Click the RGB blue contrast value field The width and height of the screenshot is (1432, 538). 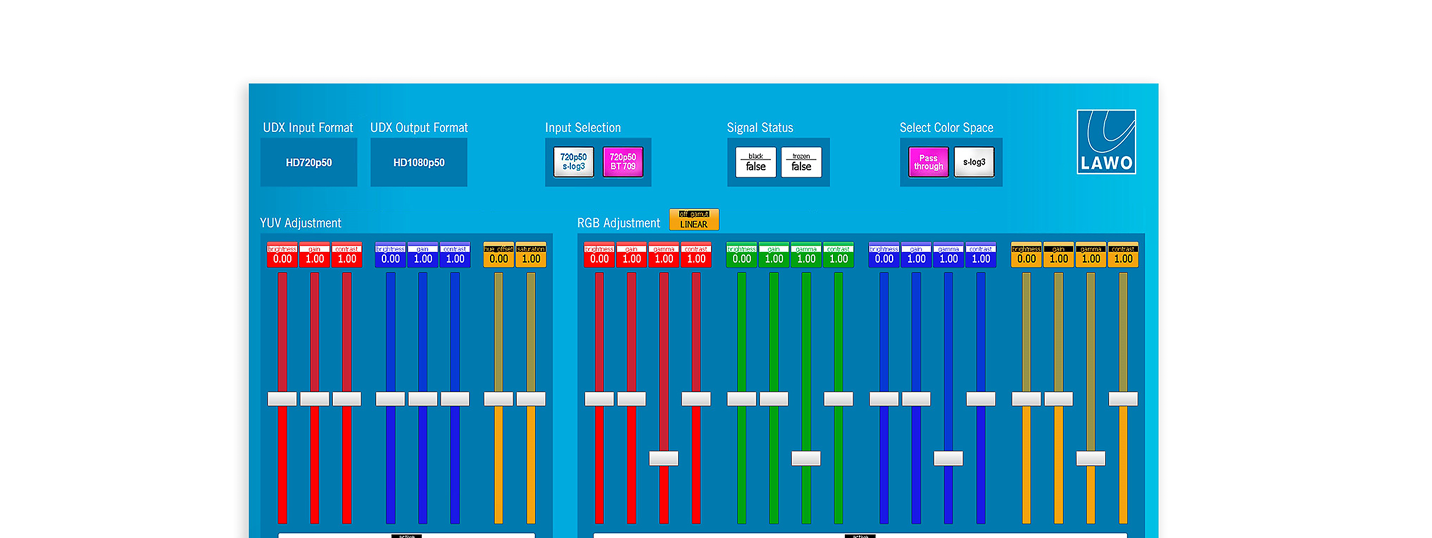click(981, 259)
